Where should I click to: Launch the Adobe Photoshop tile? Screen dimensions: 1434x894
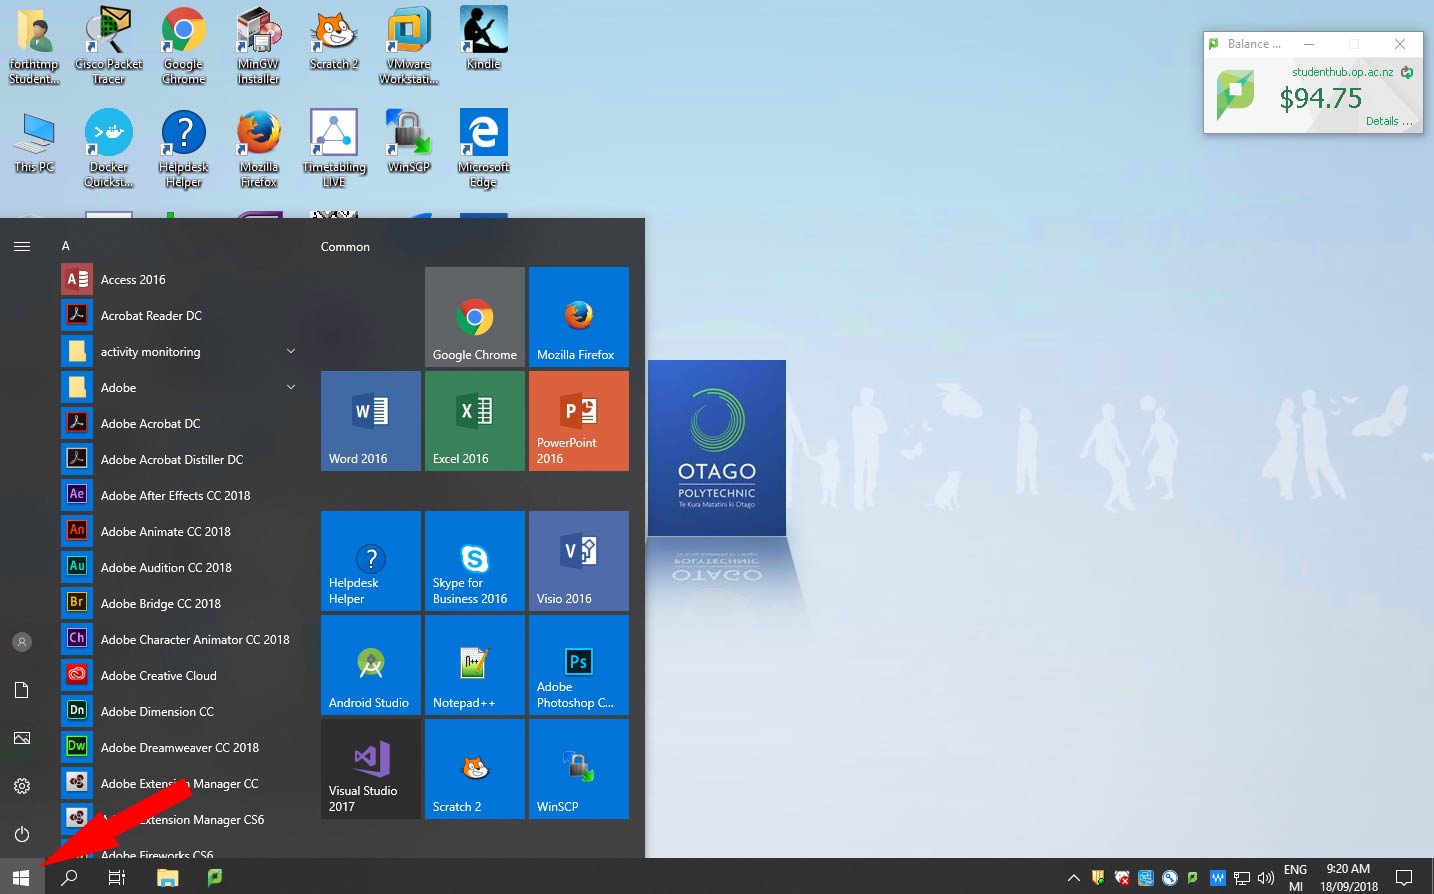point(579,665)
